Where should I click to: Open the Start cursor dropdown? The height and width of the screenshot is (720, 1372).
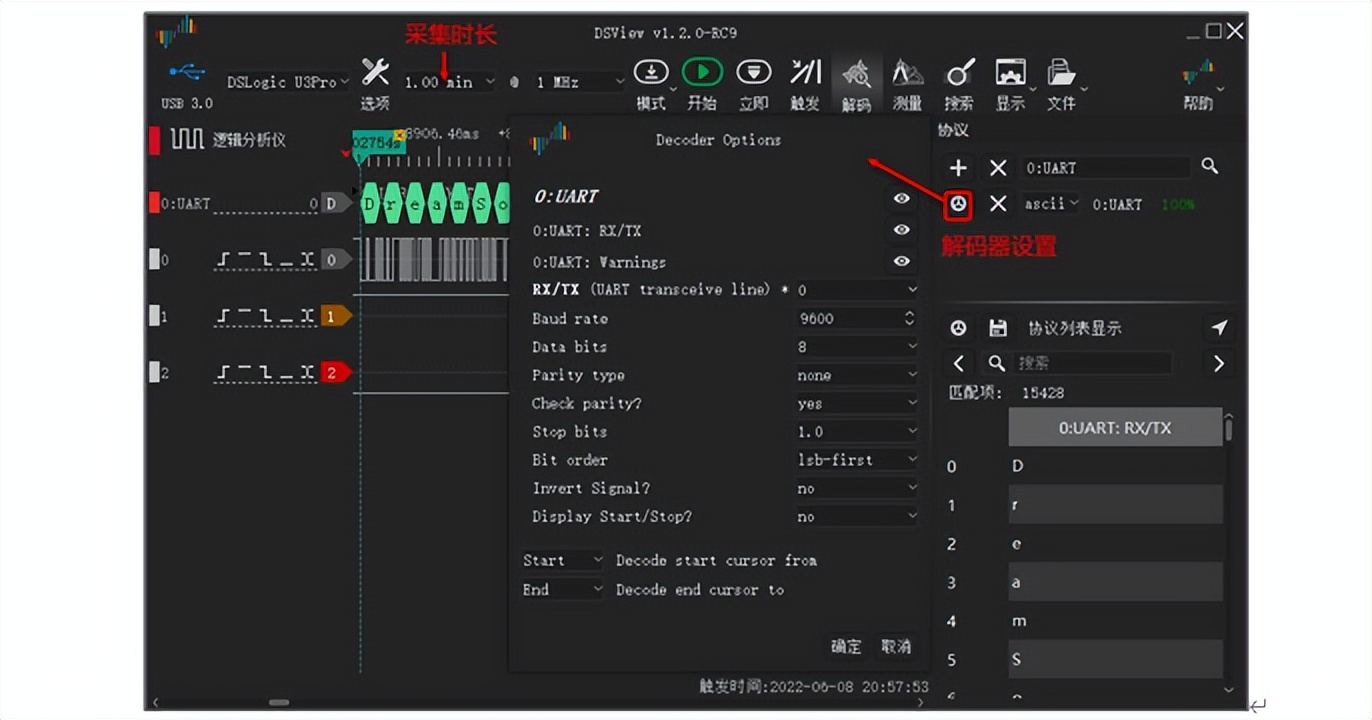(563, 560)
